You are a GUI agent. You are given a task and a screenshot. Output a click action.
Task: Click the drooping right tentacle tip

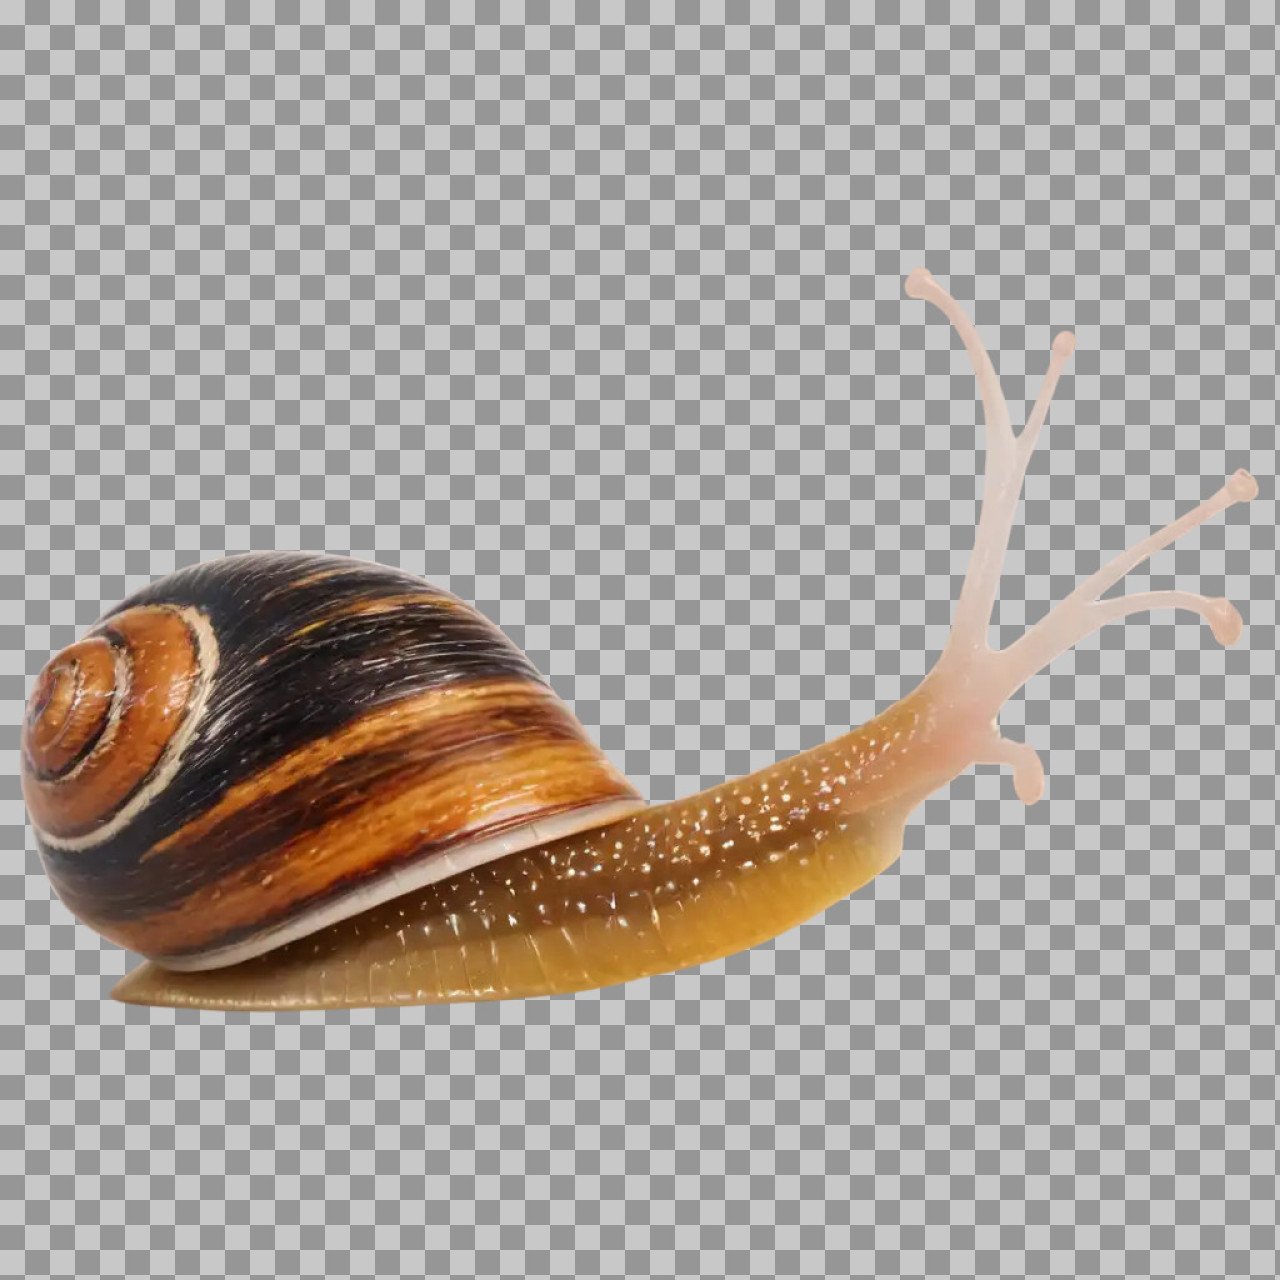pos(1225,622)
